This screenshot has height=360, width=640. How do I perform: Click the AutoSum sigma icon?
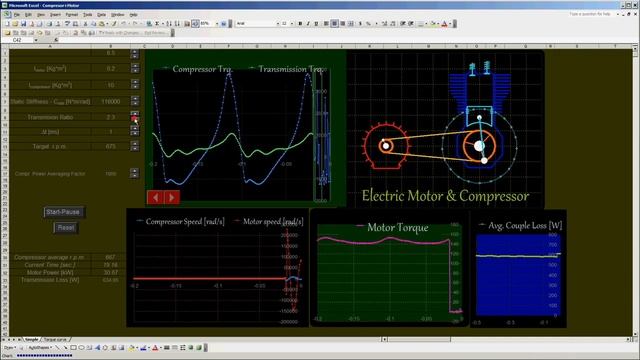157,24
